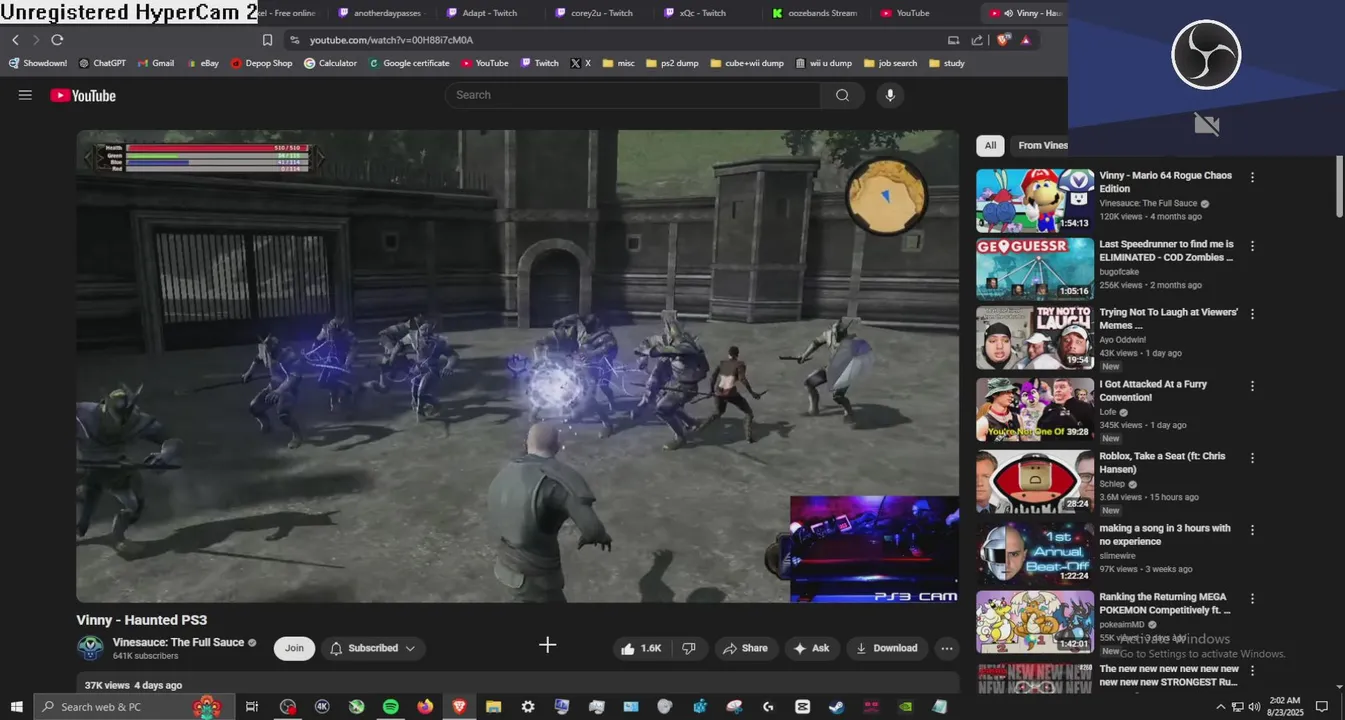Open the Depop Shop bookmark
Screen dimensions: 1345x720
261,63
